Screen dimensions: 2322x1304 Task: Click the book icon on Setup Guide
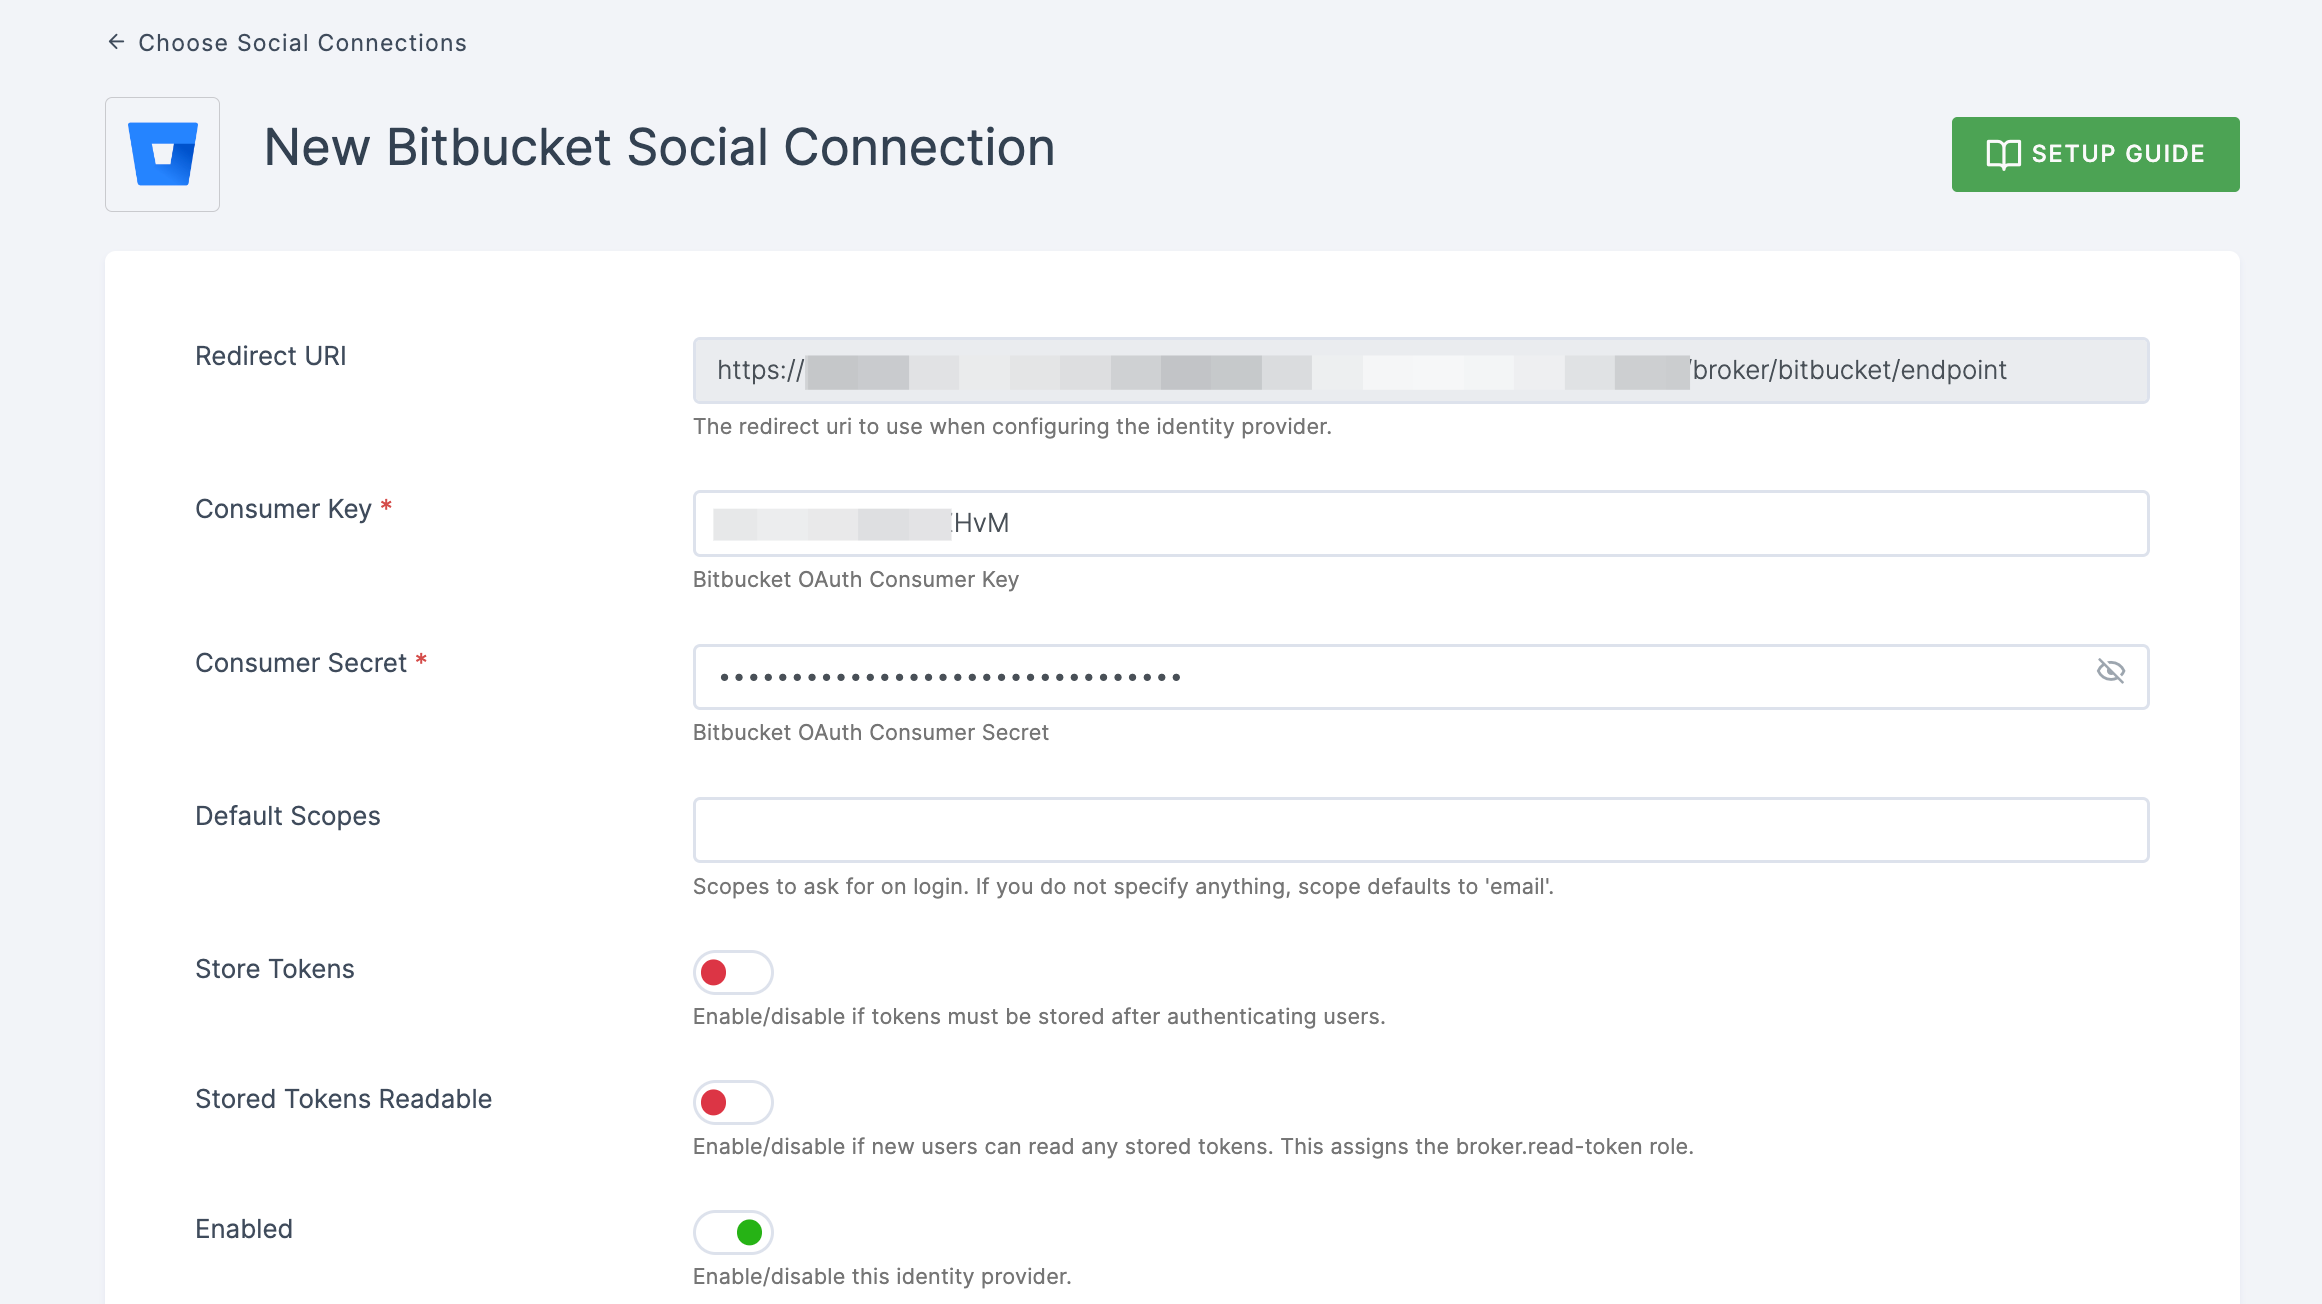tap(2003, 154)
